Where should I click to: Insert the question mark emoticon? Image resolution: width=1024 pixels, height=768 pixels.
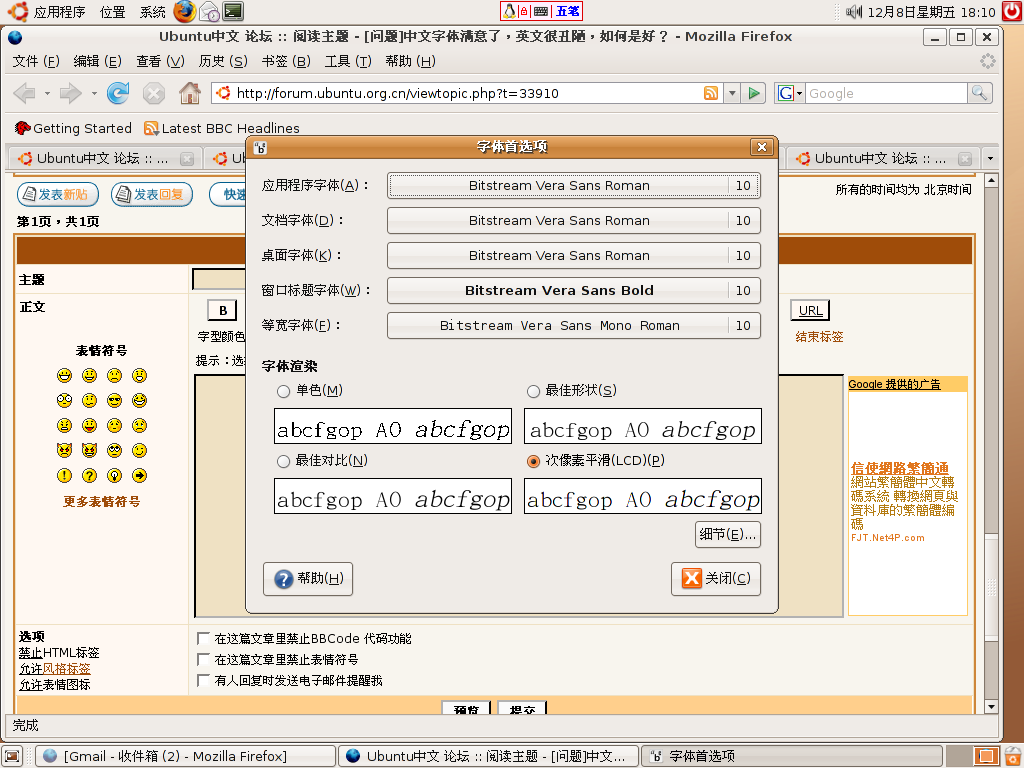[x=89, y=475]
